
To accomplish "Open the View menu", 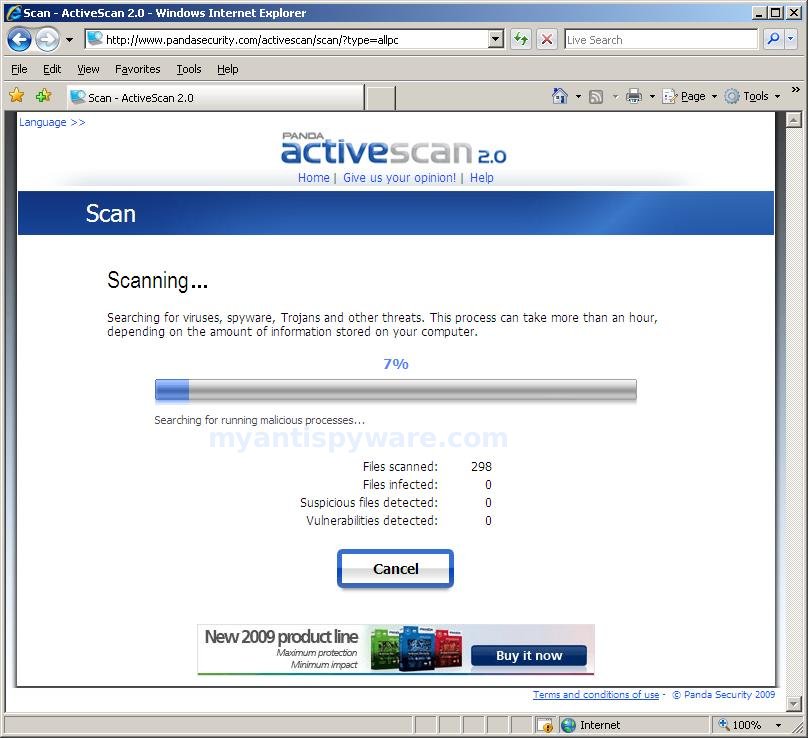I will [88, 69].
